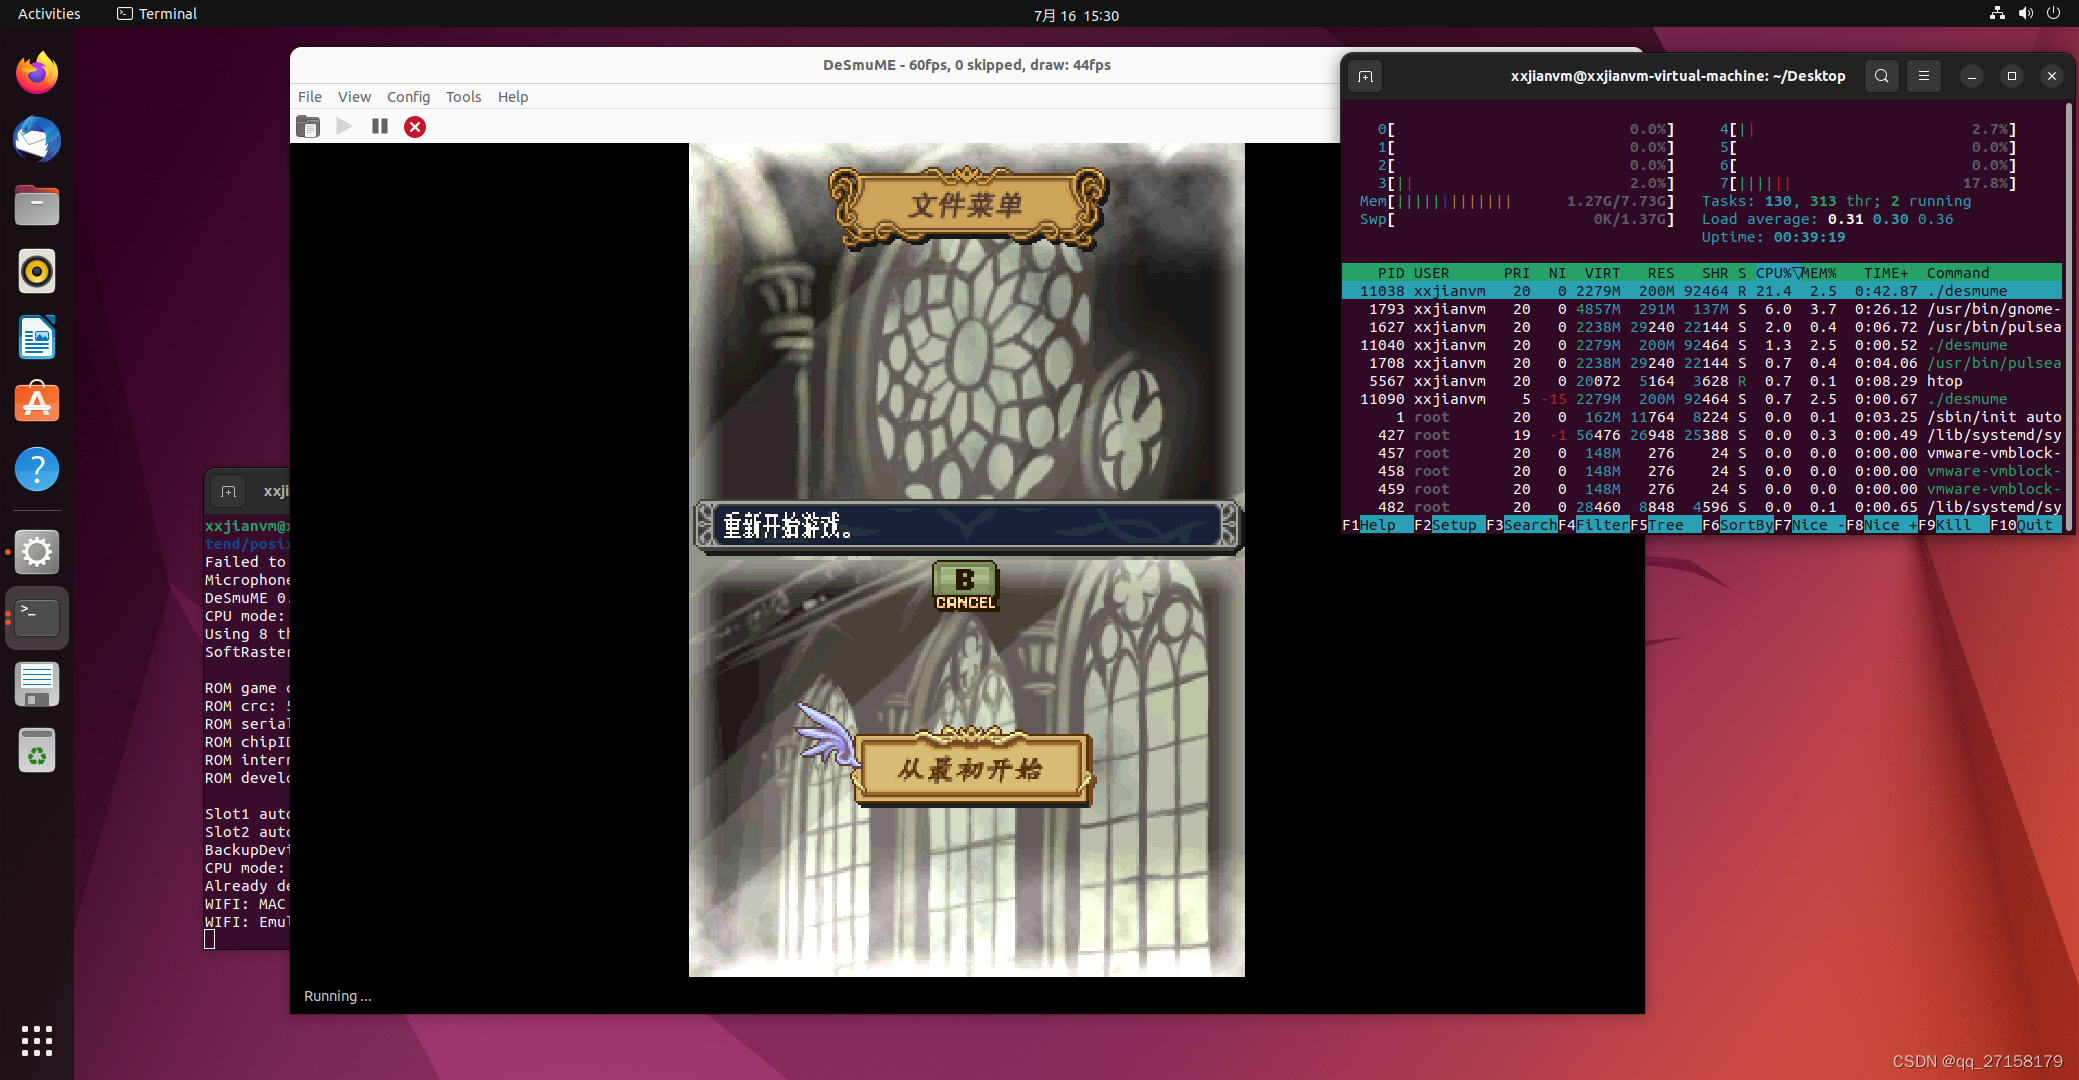This screenshot has width=2079, height=1080.
Task: Click the red quit emulator icon
Action: pyautogui.click(x=415, y=127)
